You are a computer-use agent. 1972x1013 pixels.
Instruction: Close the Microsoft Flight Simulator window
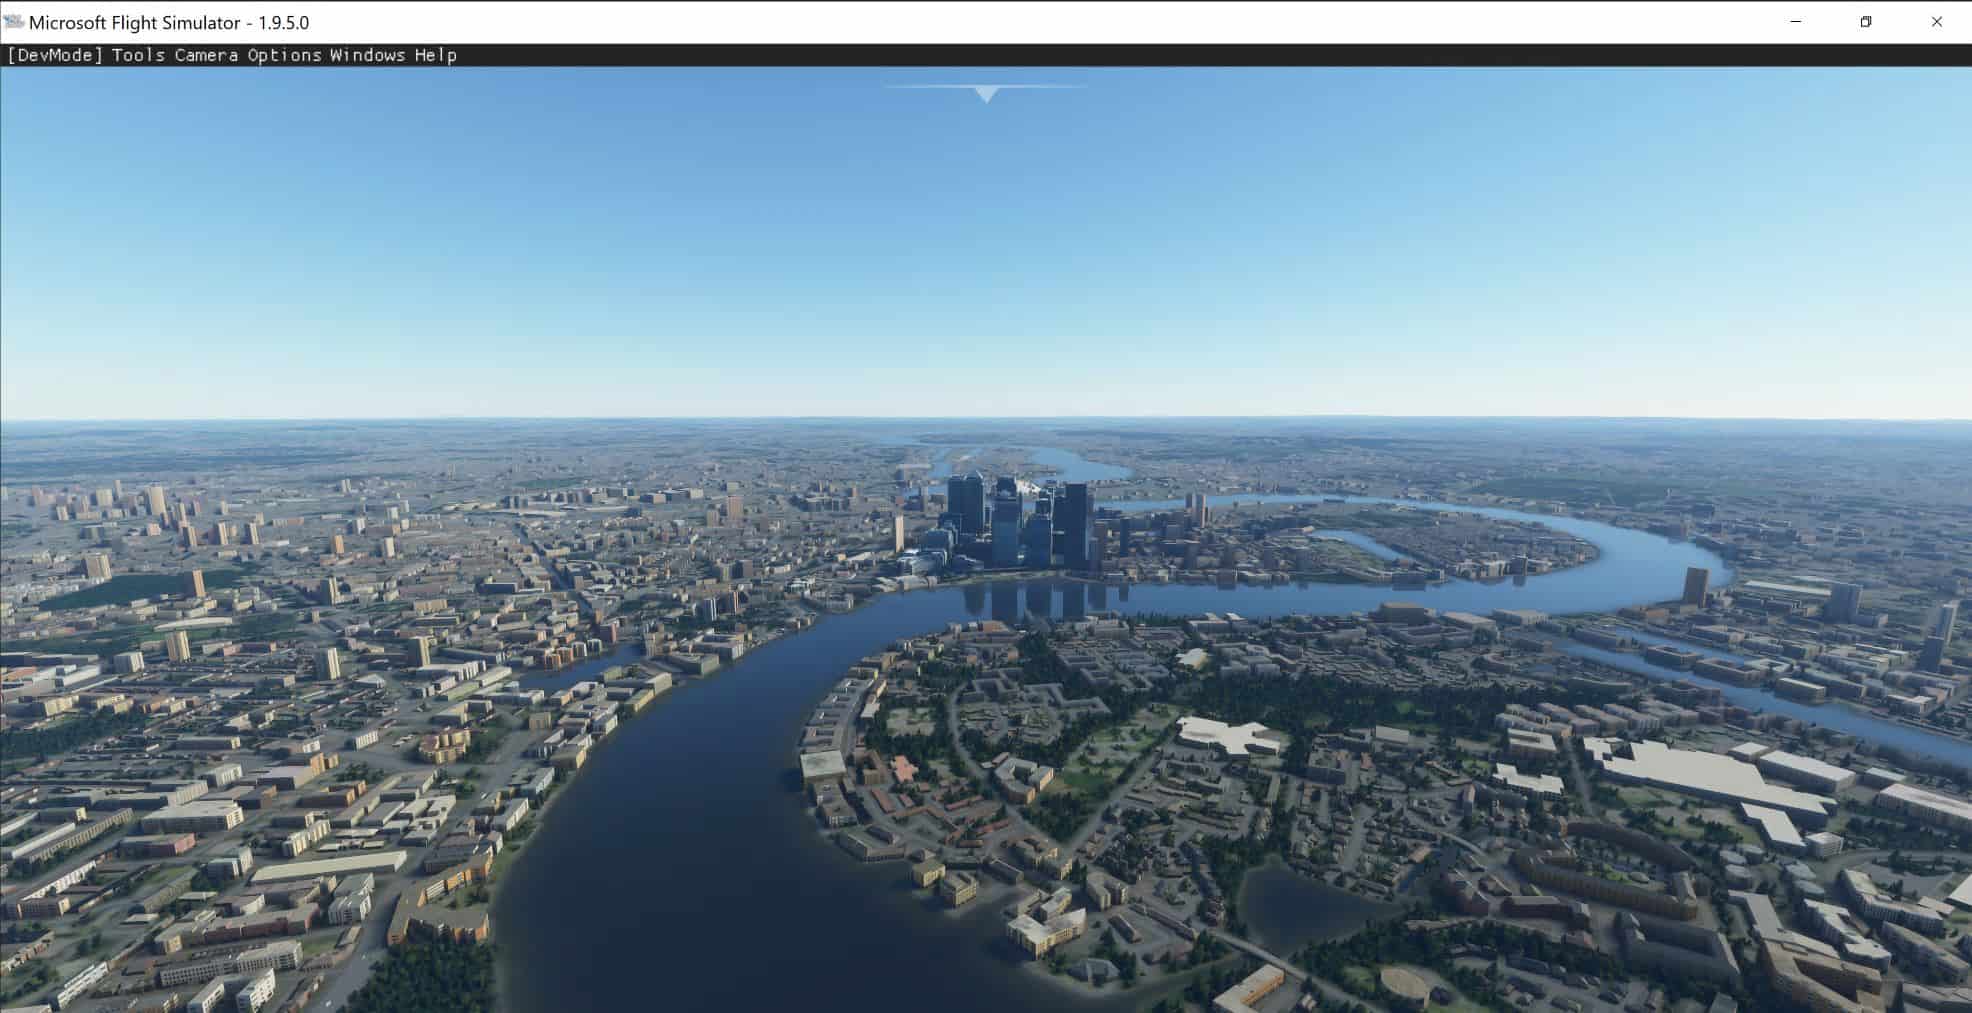[1937, 22]
